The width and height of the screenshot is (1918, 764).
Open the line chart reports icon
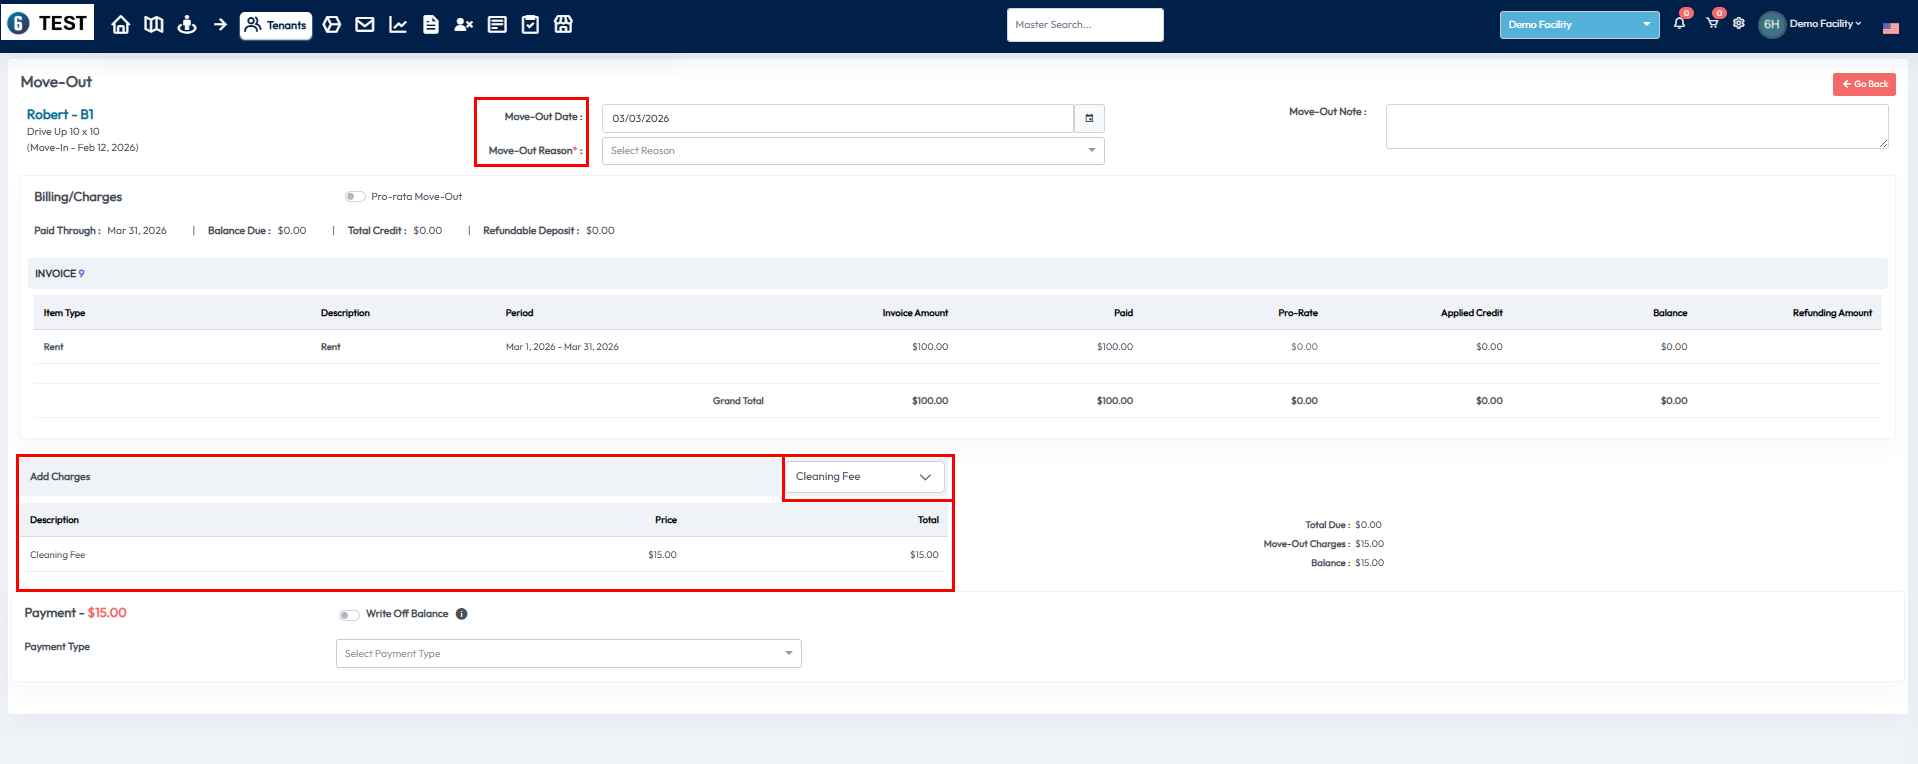pyautogui.click(x=398, y=25)
